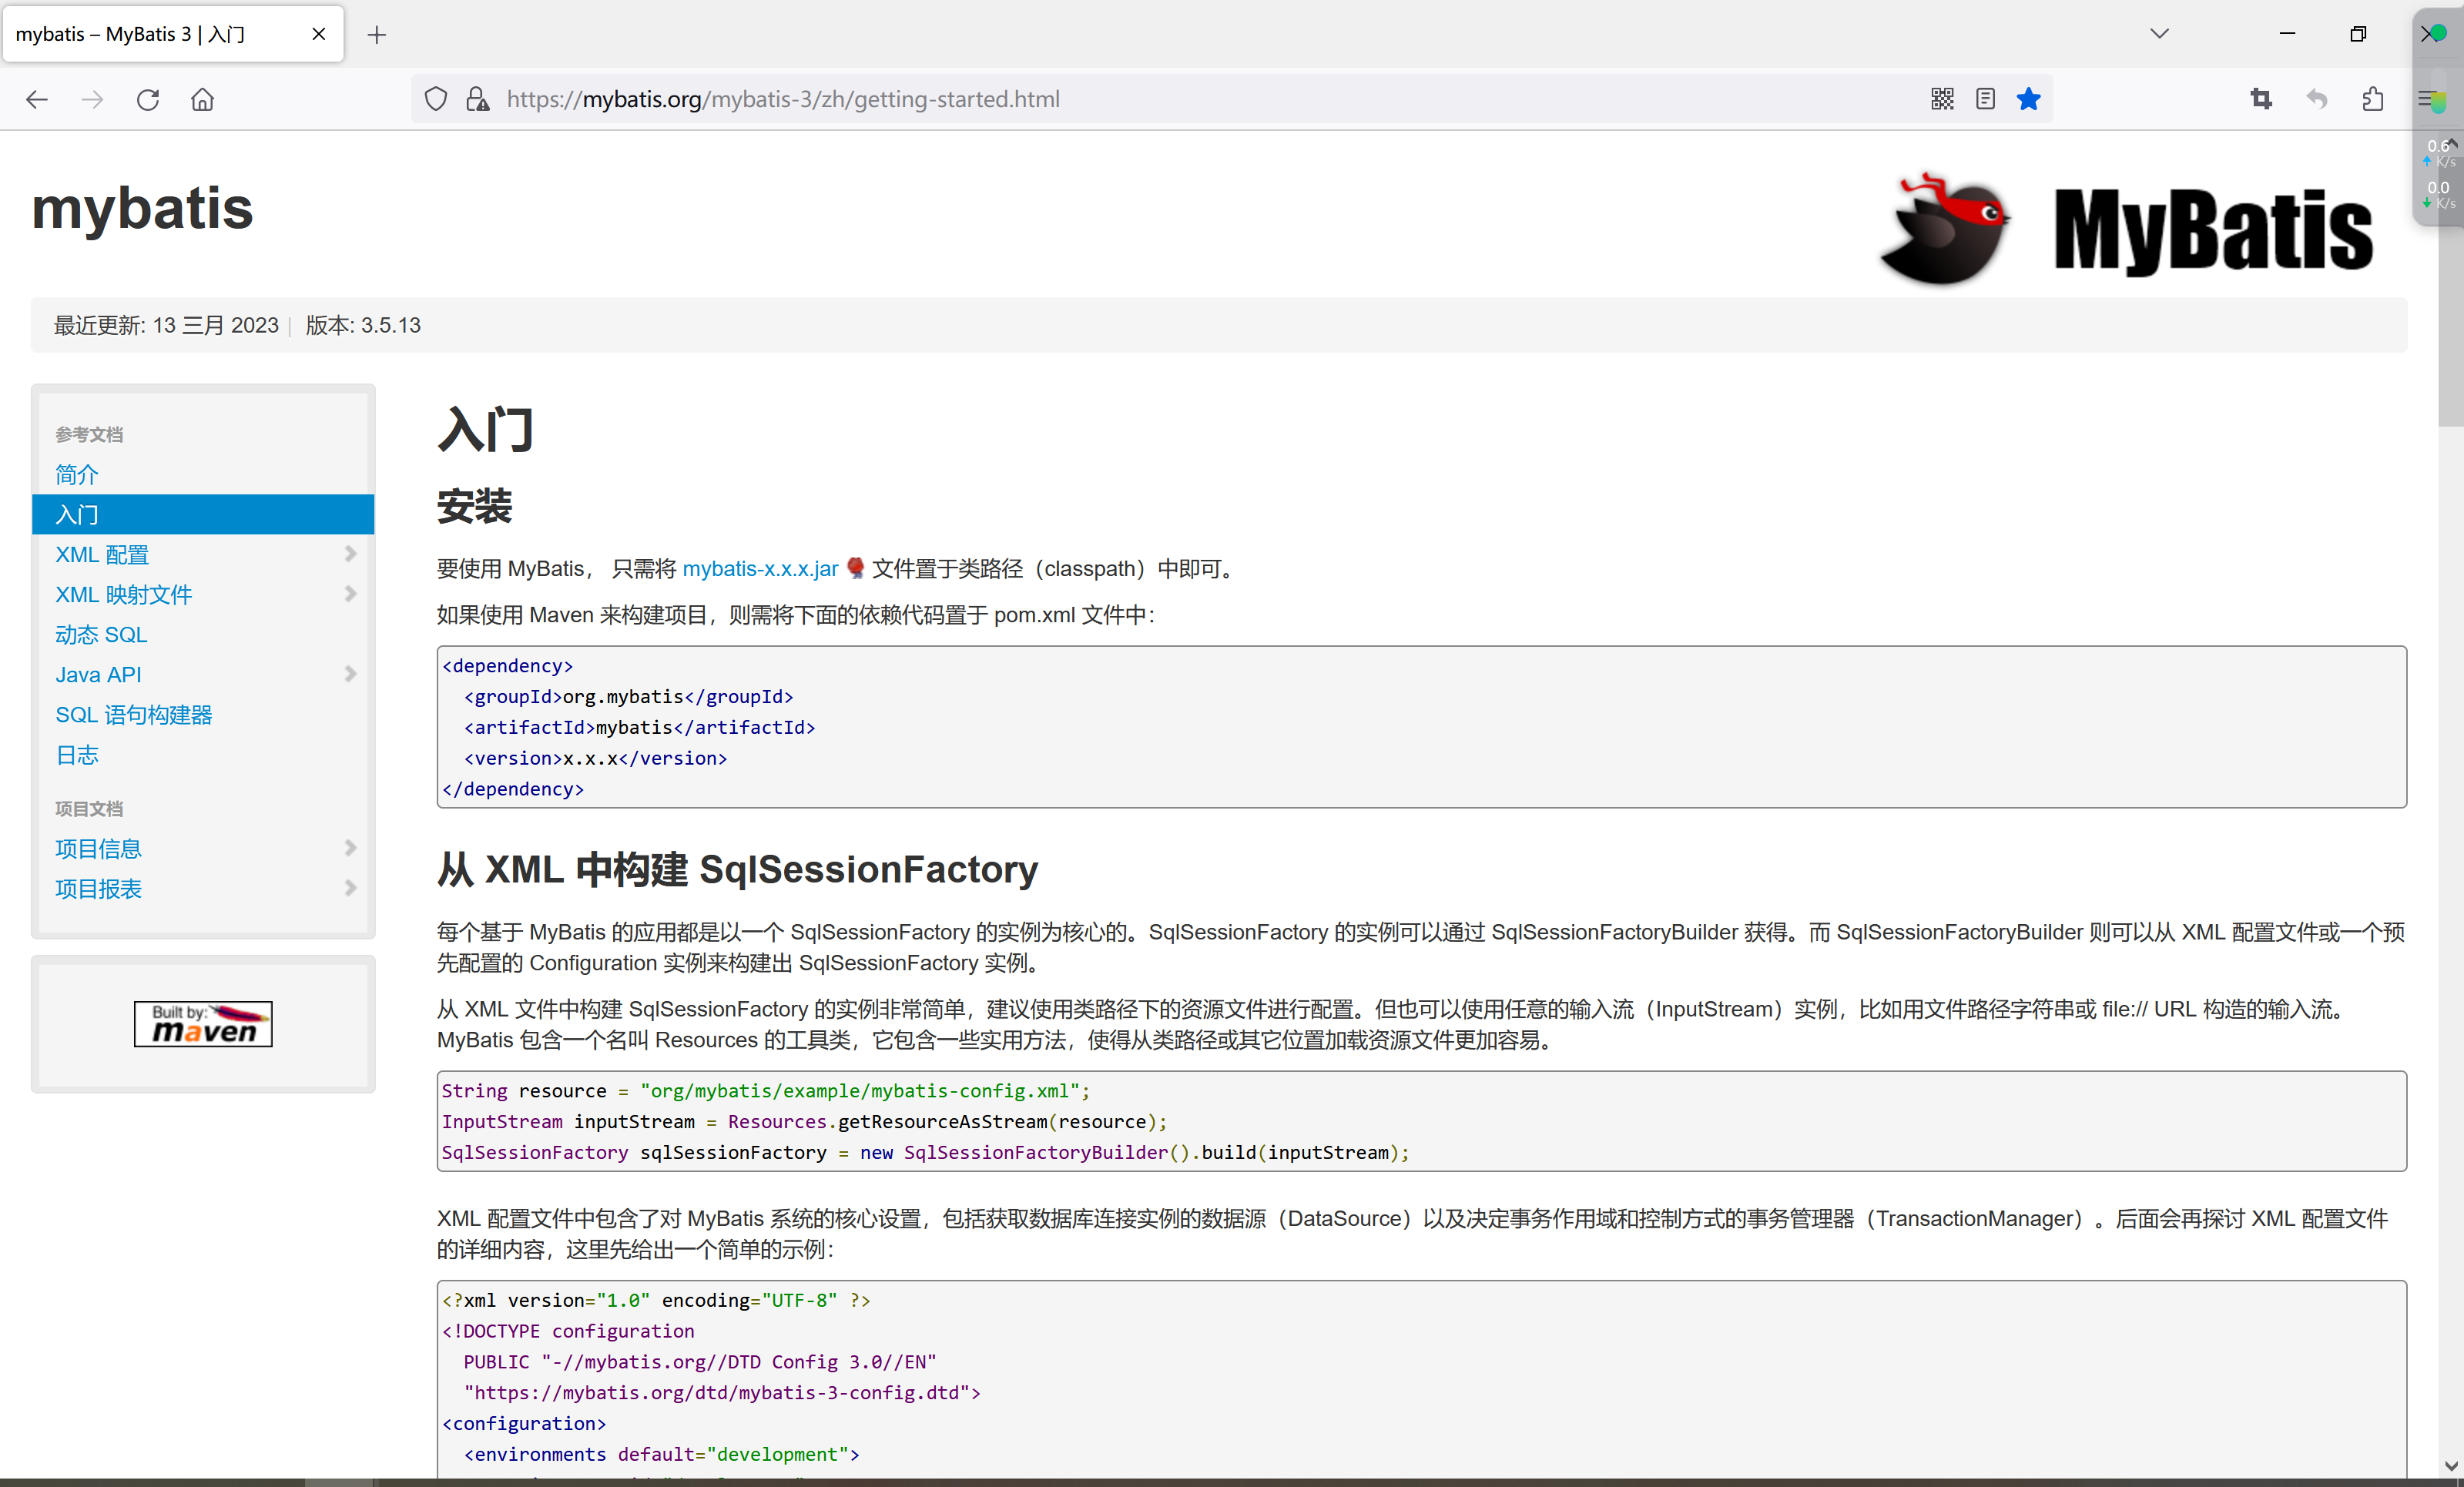The height and width of the screenshot is (1487, 2464).
Task: Go to browser home page
Action: [203, 99]
